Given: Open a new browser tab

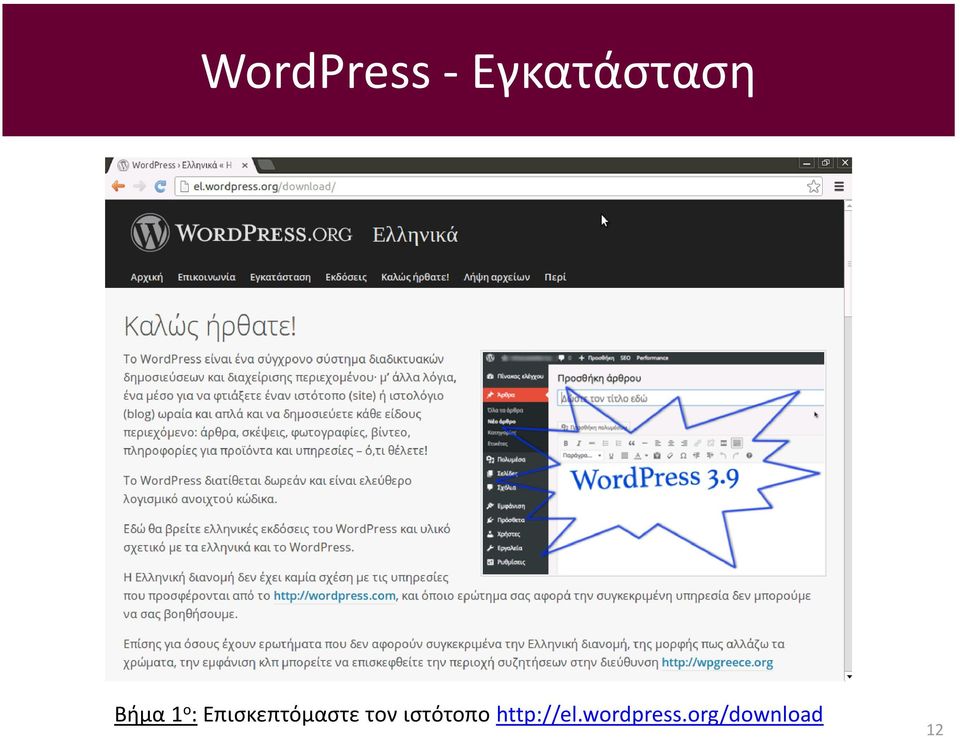Looking at the screenshot, I should [266, 165].
